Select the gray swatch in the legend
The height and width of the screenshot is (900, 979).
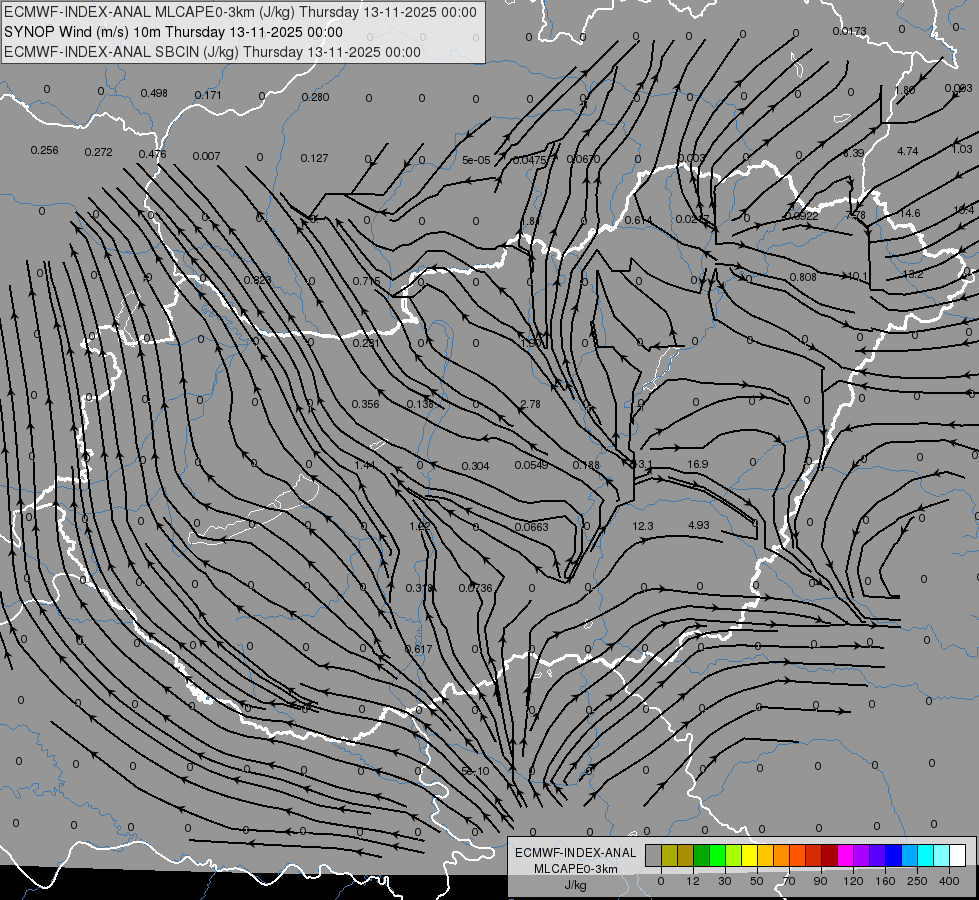[x=654, y=856]
